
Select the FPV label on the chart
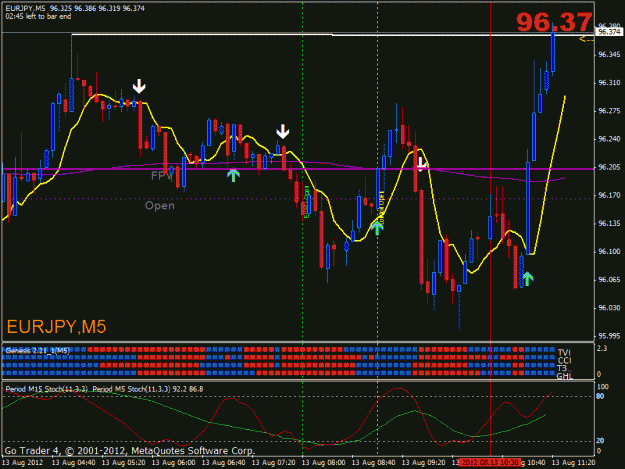click(x=161, y=175)
